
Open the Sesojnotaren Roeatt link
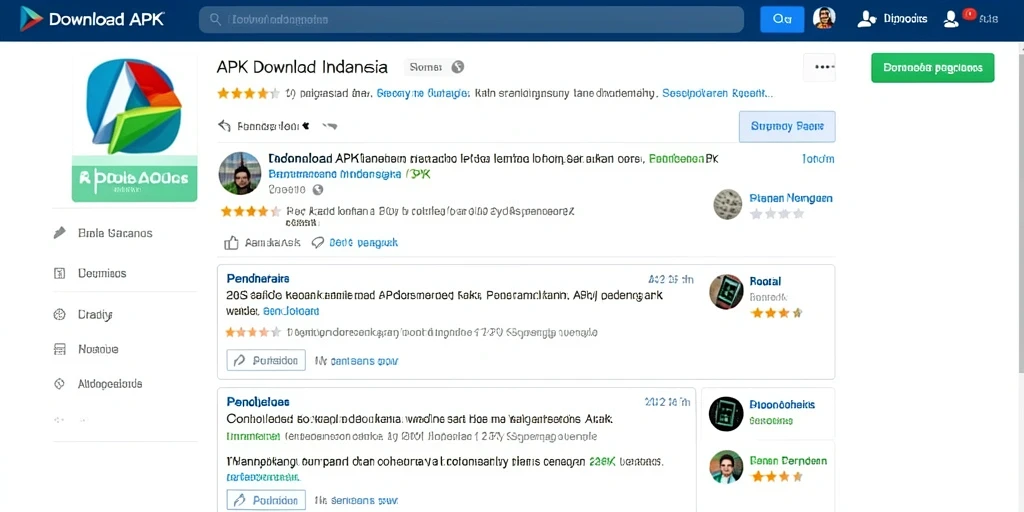(717, 93)
